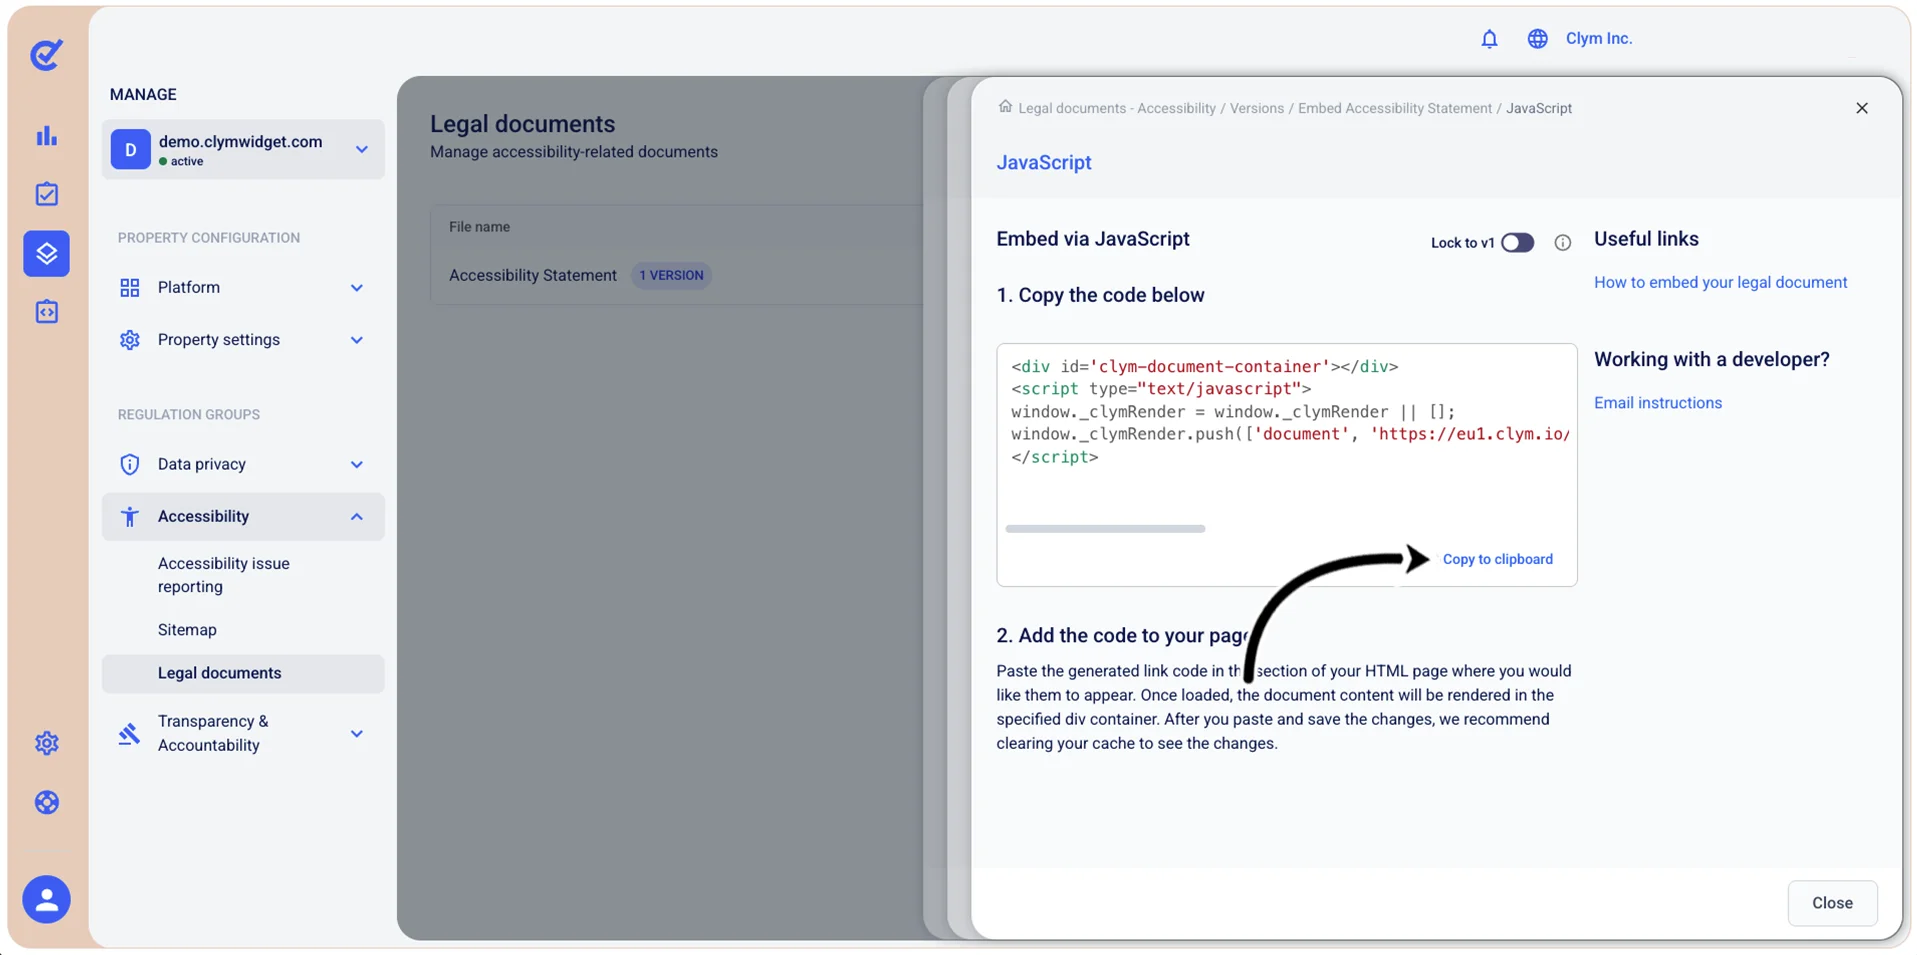Image resolution: width=1917 pixels, height=955 pixels.
Task: Click the Close button
Action: [x=1832, y=903]
